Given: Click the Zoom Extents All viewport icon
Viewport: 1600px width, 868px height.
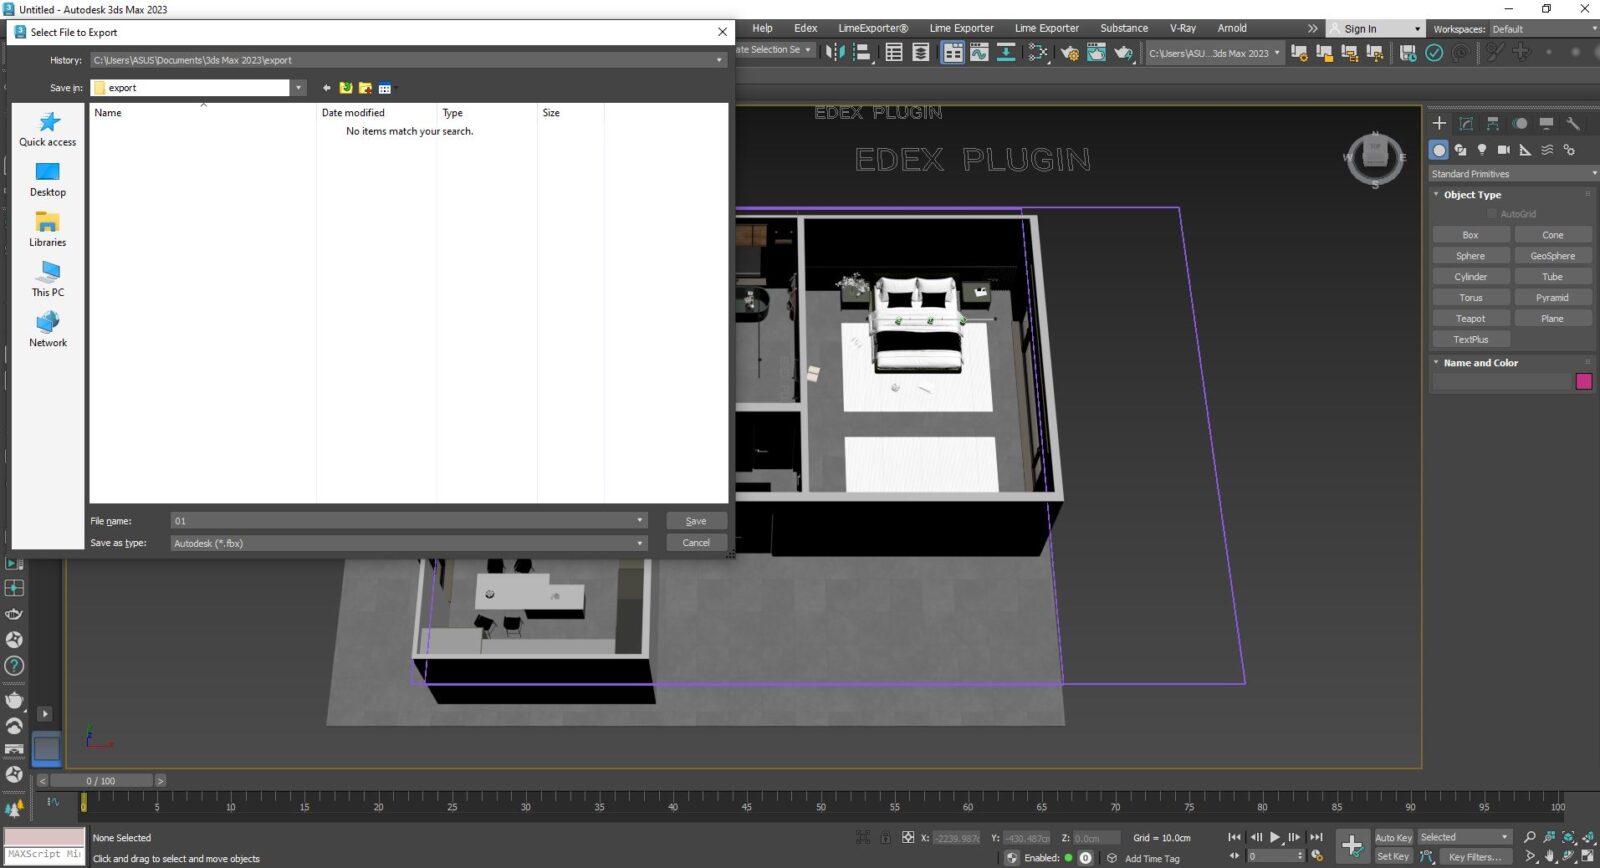Looking at the screenshot, I should click(x=1588, y=837).
